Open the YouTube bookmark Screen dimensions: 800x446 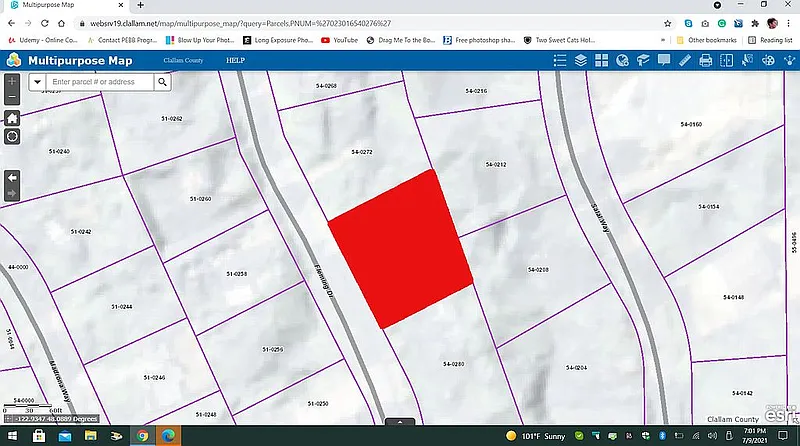click(x=339, y=40)
